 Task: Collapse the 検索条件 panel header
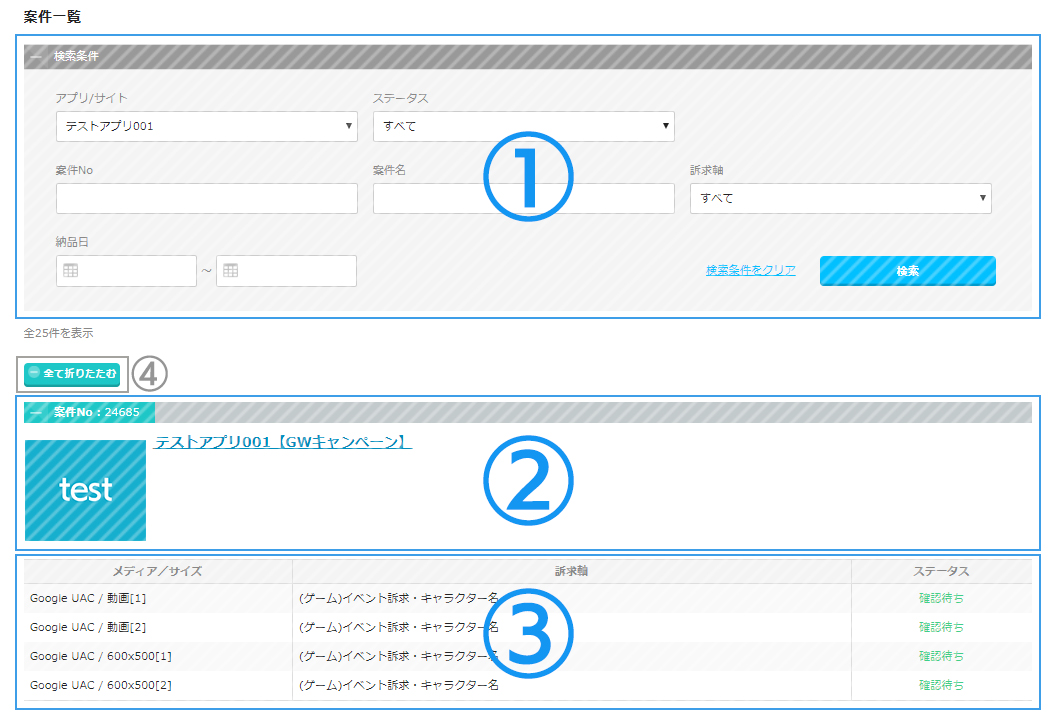tap(37, 57)
